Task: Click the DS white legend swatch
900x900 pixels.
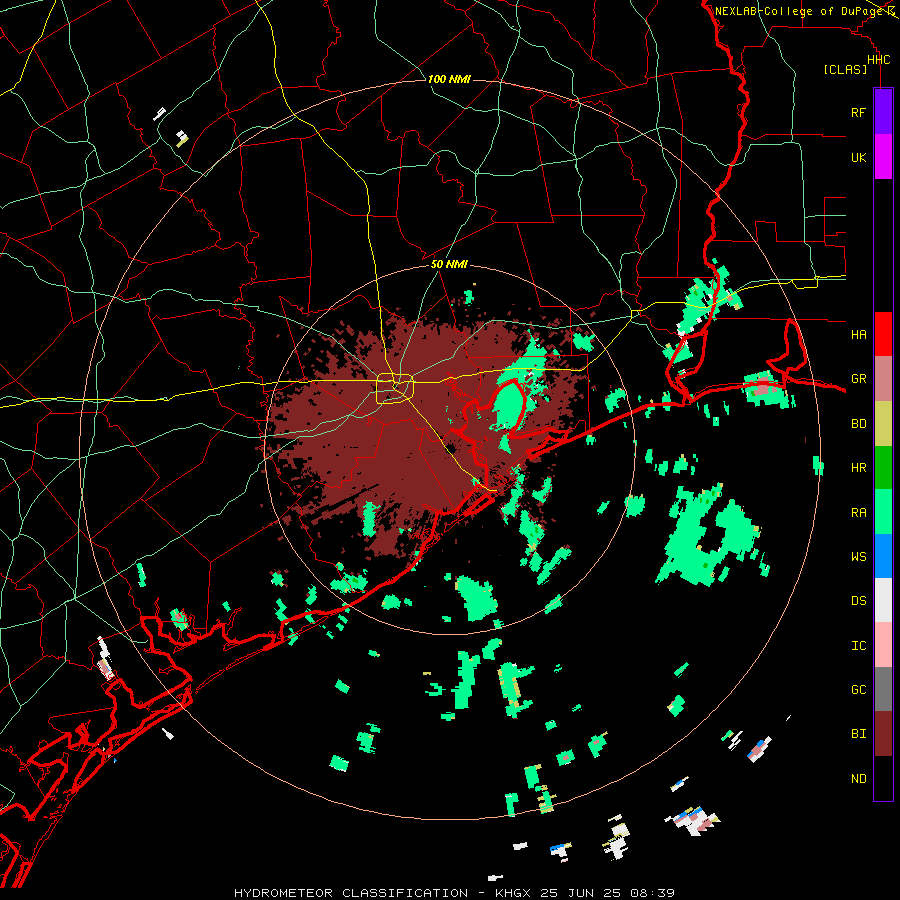Action: (883, 600)
